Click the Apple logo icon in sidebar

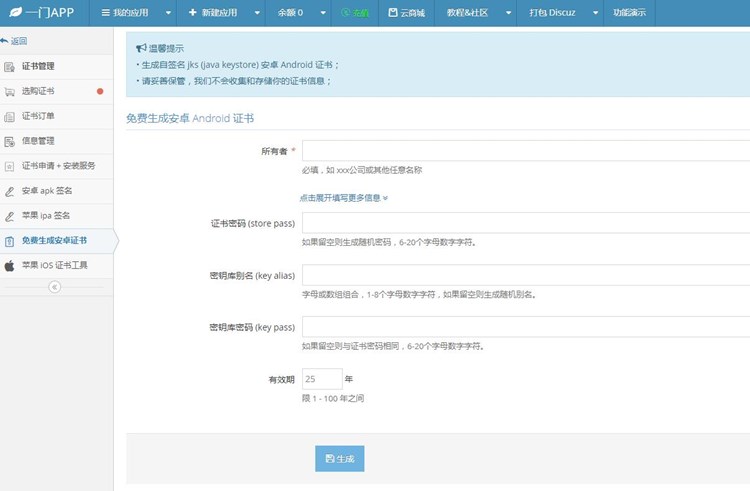10,266
